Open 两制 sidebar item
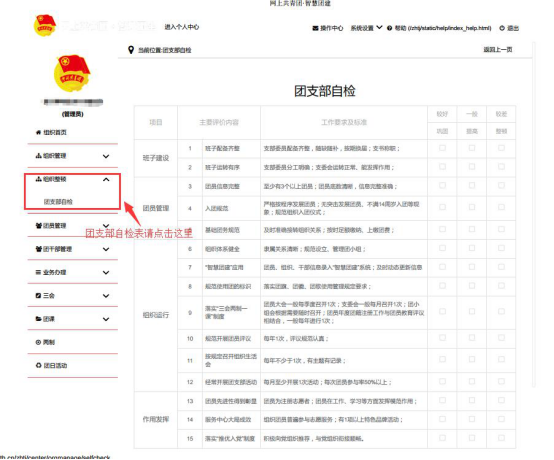 point(45,342)
